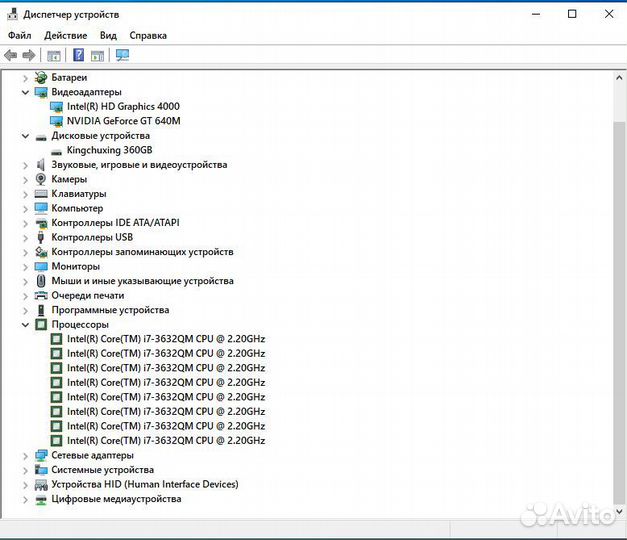This screenshot has height=540, width=627.
Task: Click the Intel HD Graphics 4000 icon
Action: [56, 107]
